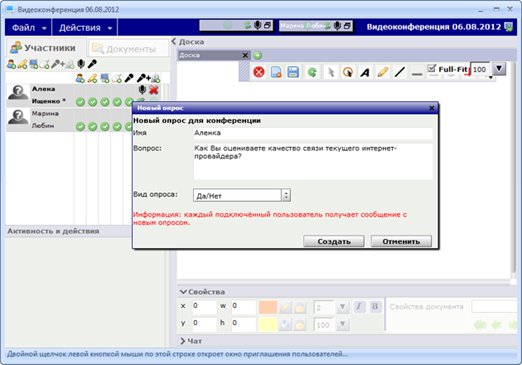Collapse the Доска panel with the chevron
Viewport: 522px width, 365px height.
(174, 42)
